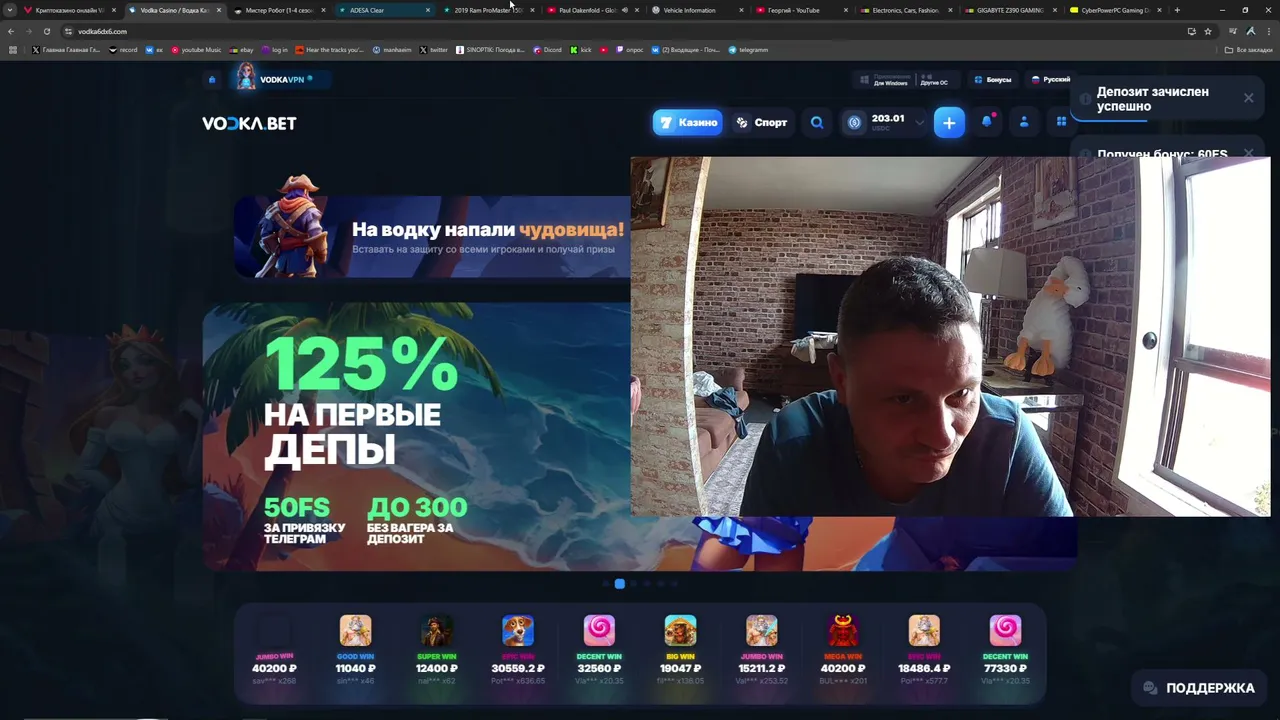1280x720 pixels.
Task: Click 'Другие ОС' download option
Action: coord(934,80)
